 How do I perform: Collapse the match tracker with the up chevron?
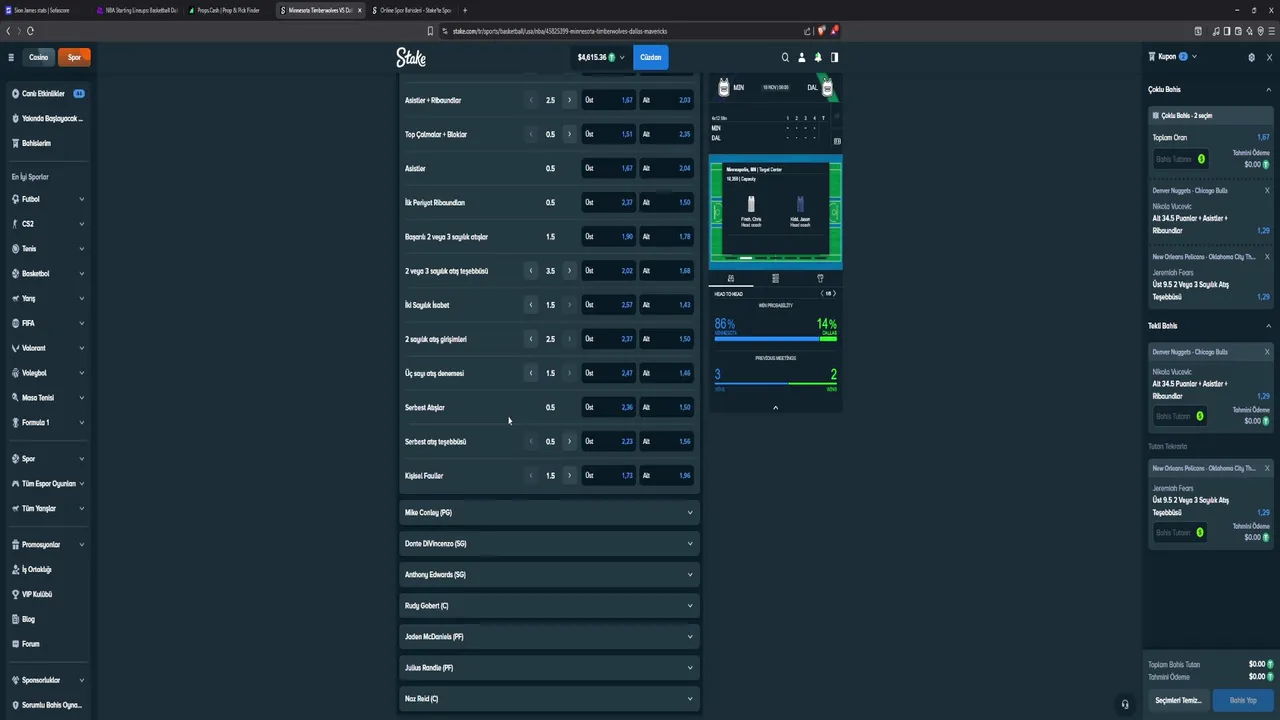[x=775, y=407]
